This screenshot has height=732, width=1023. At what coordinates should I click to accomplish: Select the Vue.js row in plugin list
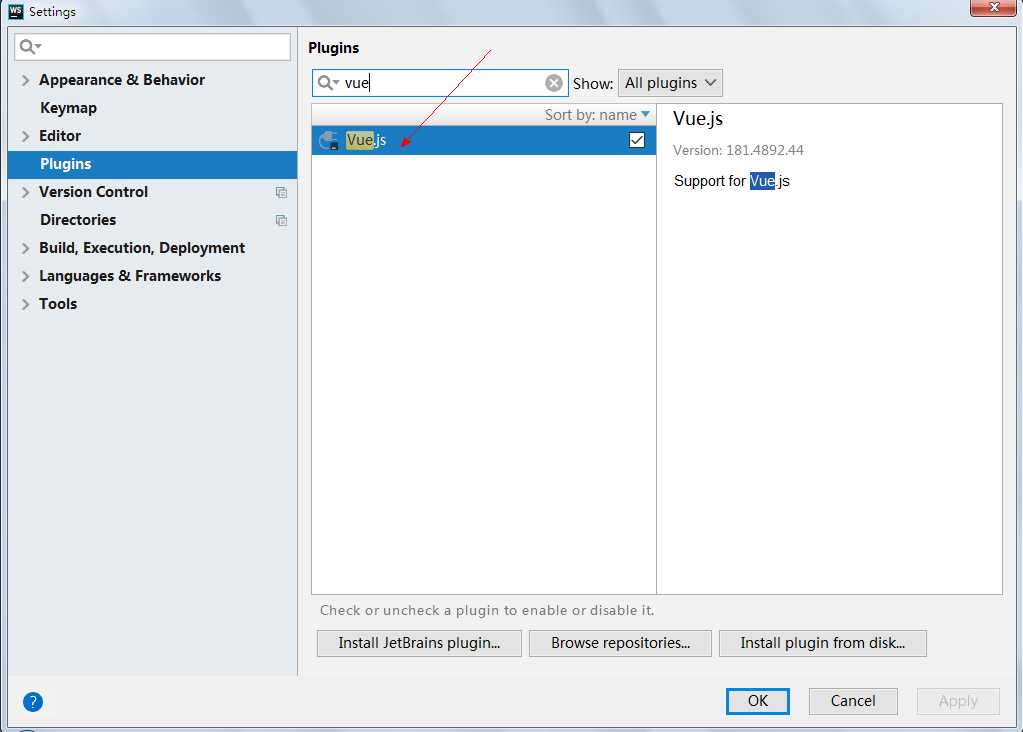tap(483, 140)
